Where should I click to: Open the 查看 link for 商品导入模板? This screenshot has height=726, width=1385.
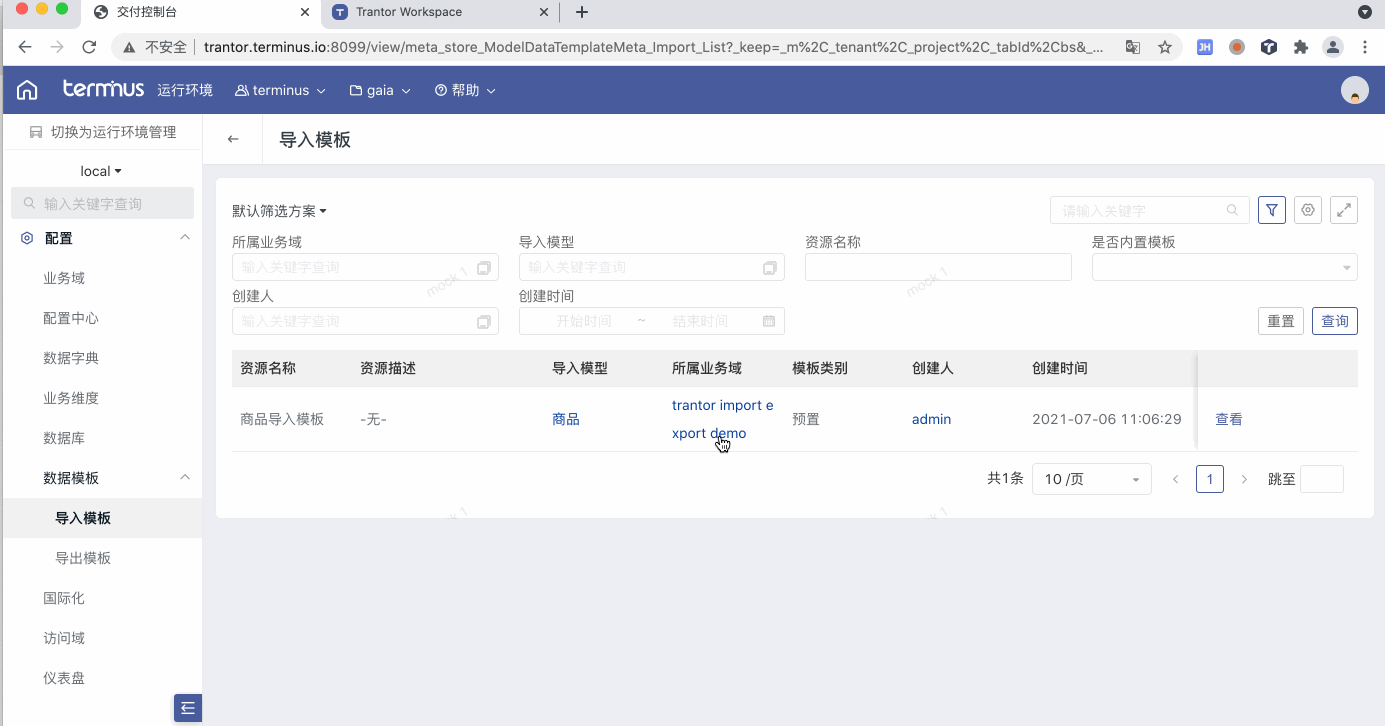click(x=1228, y=419)
